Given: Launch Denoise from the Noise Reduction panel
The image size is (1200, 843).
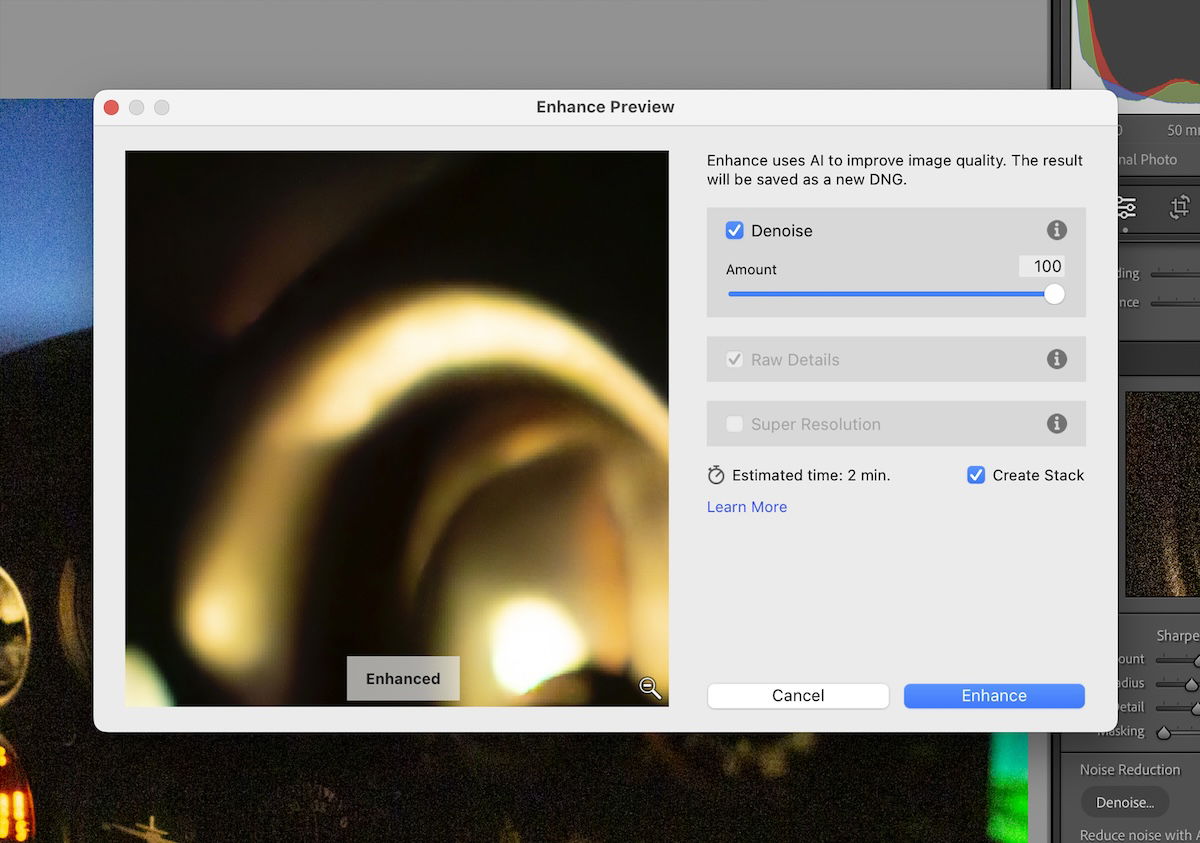Looking at the screenshot, I should [1124, 802].
